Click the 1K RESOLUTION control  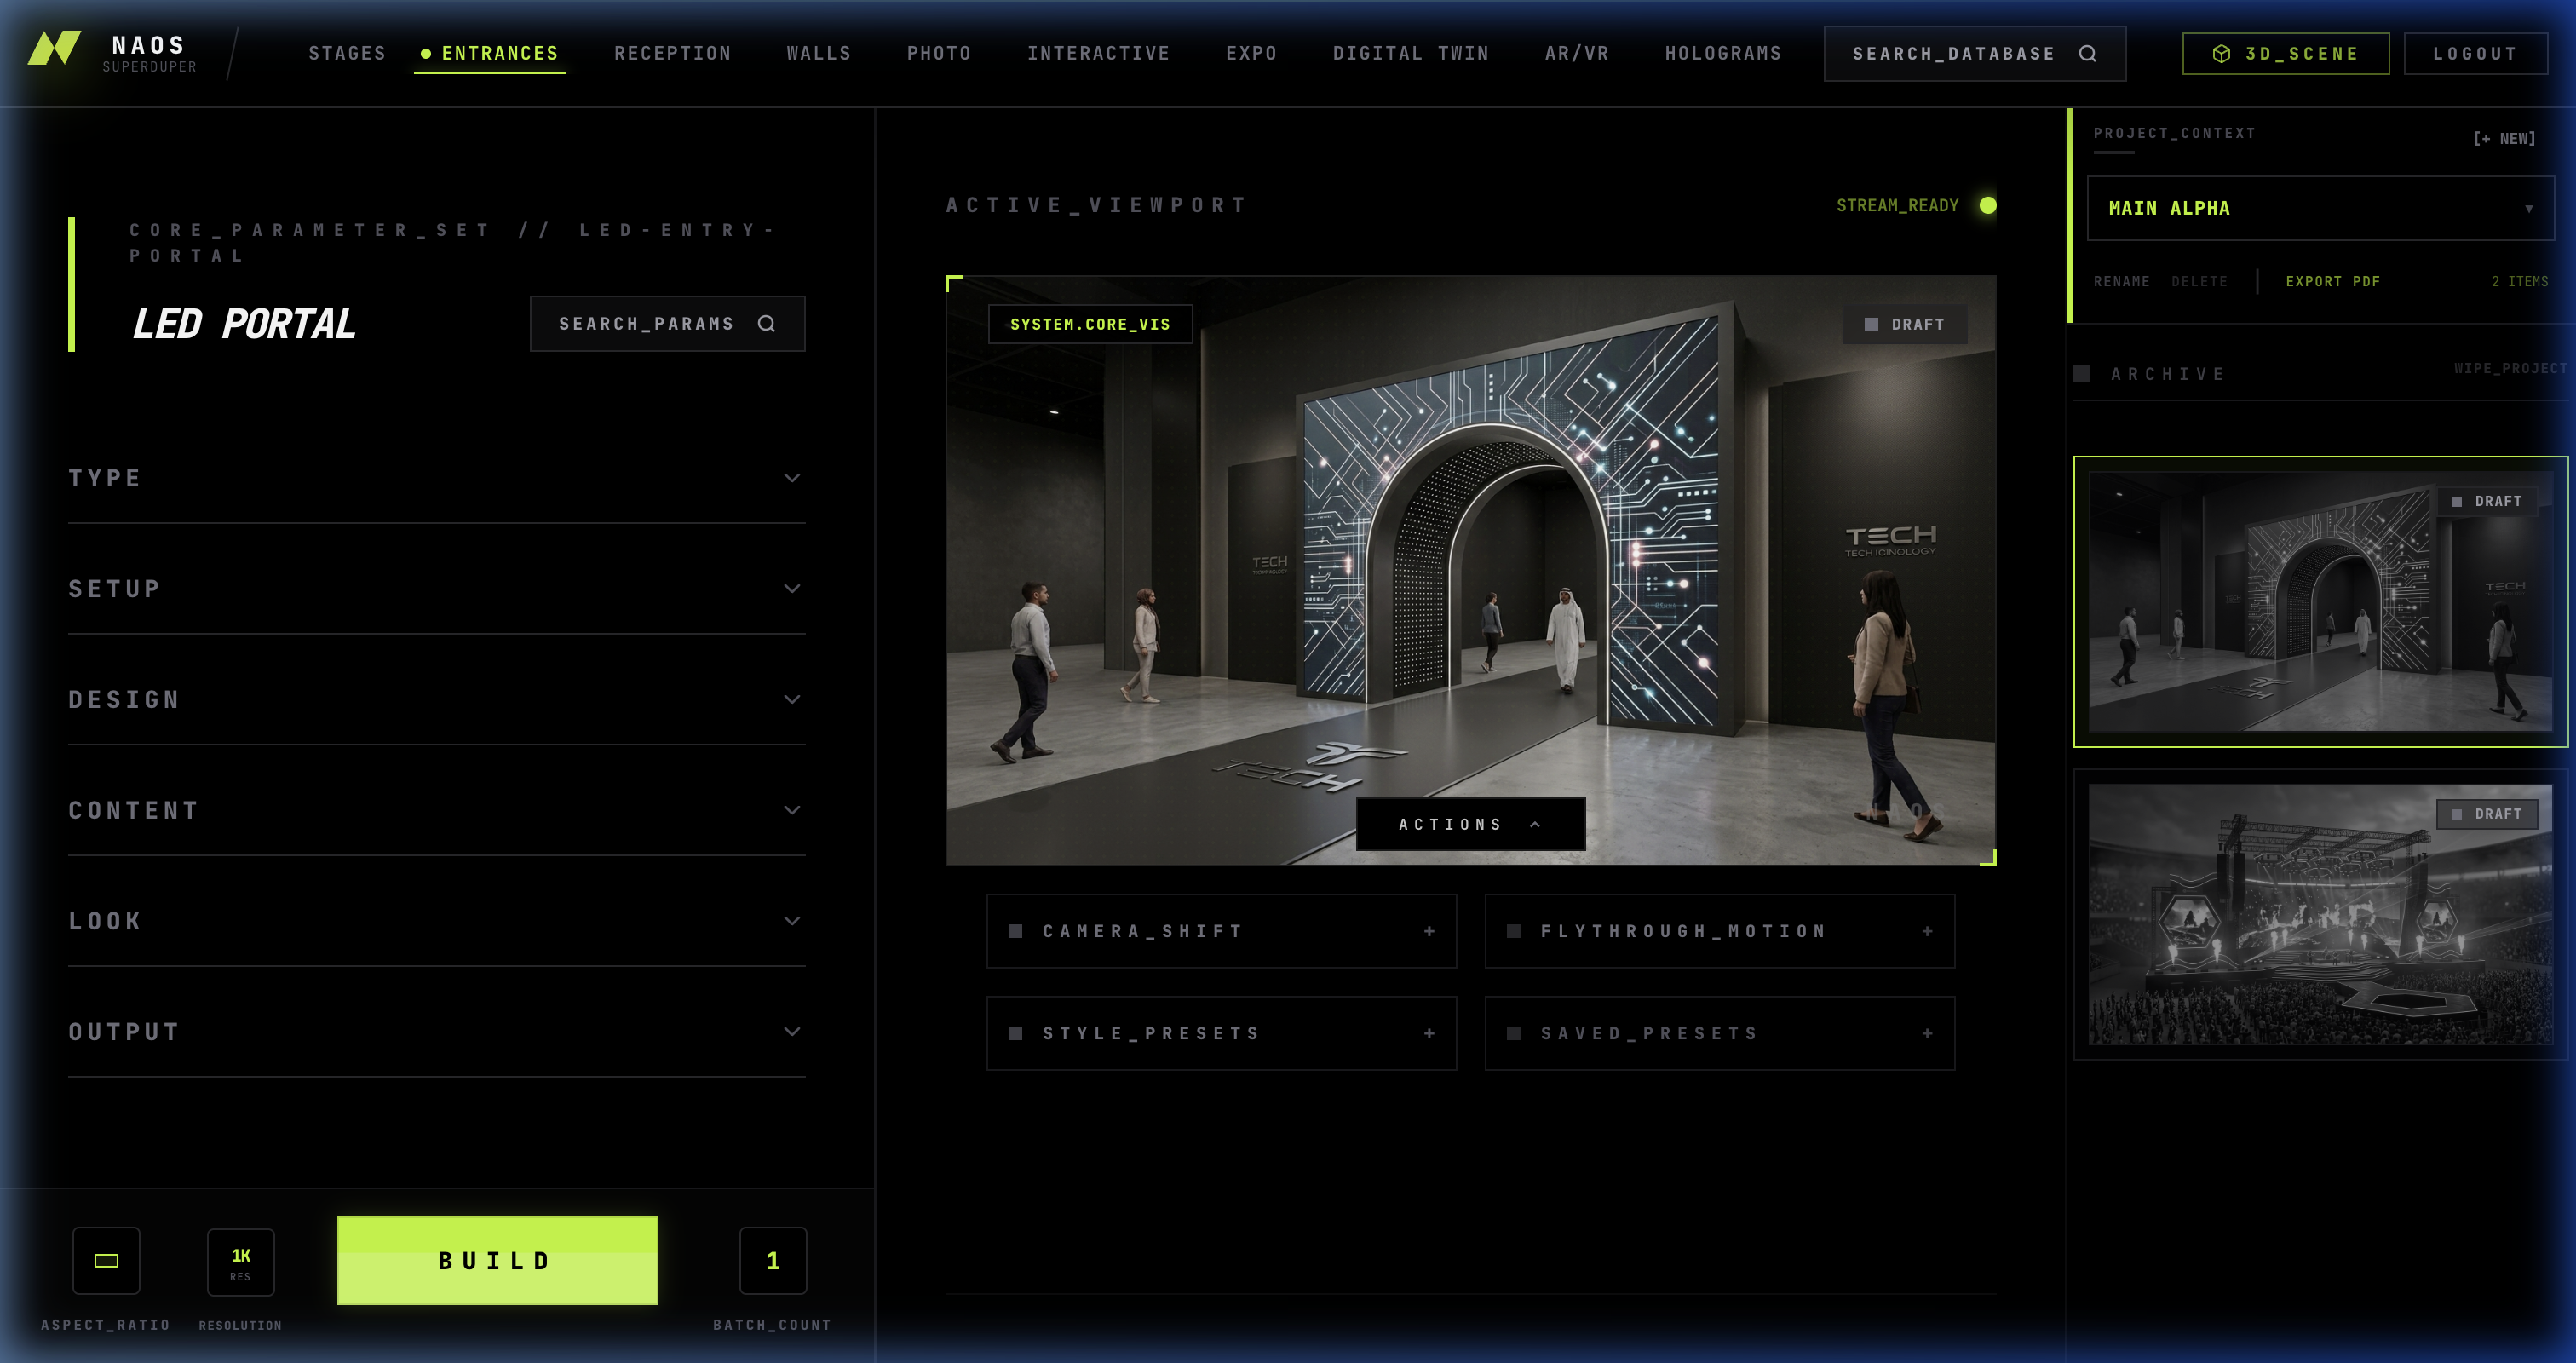(x=240, y=1260)
